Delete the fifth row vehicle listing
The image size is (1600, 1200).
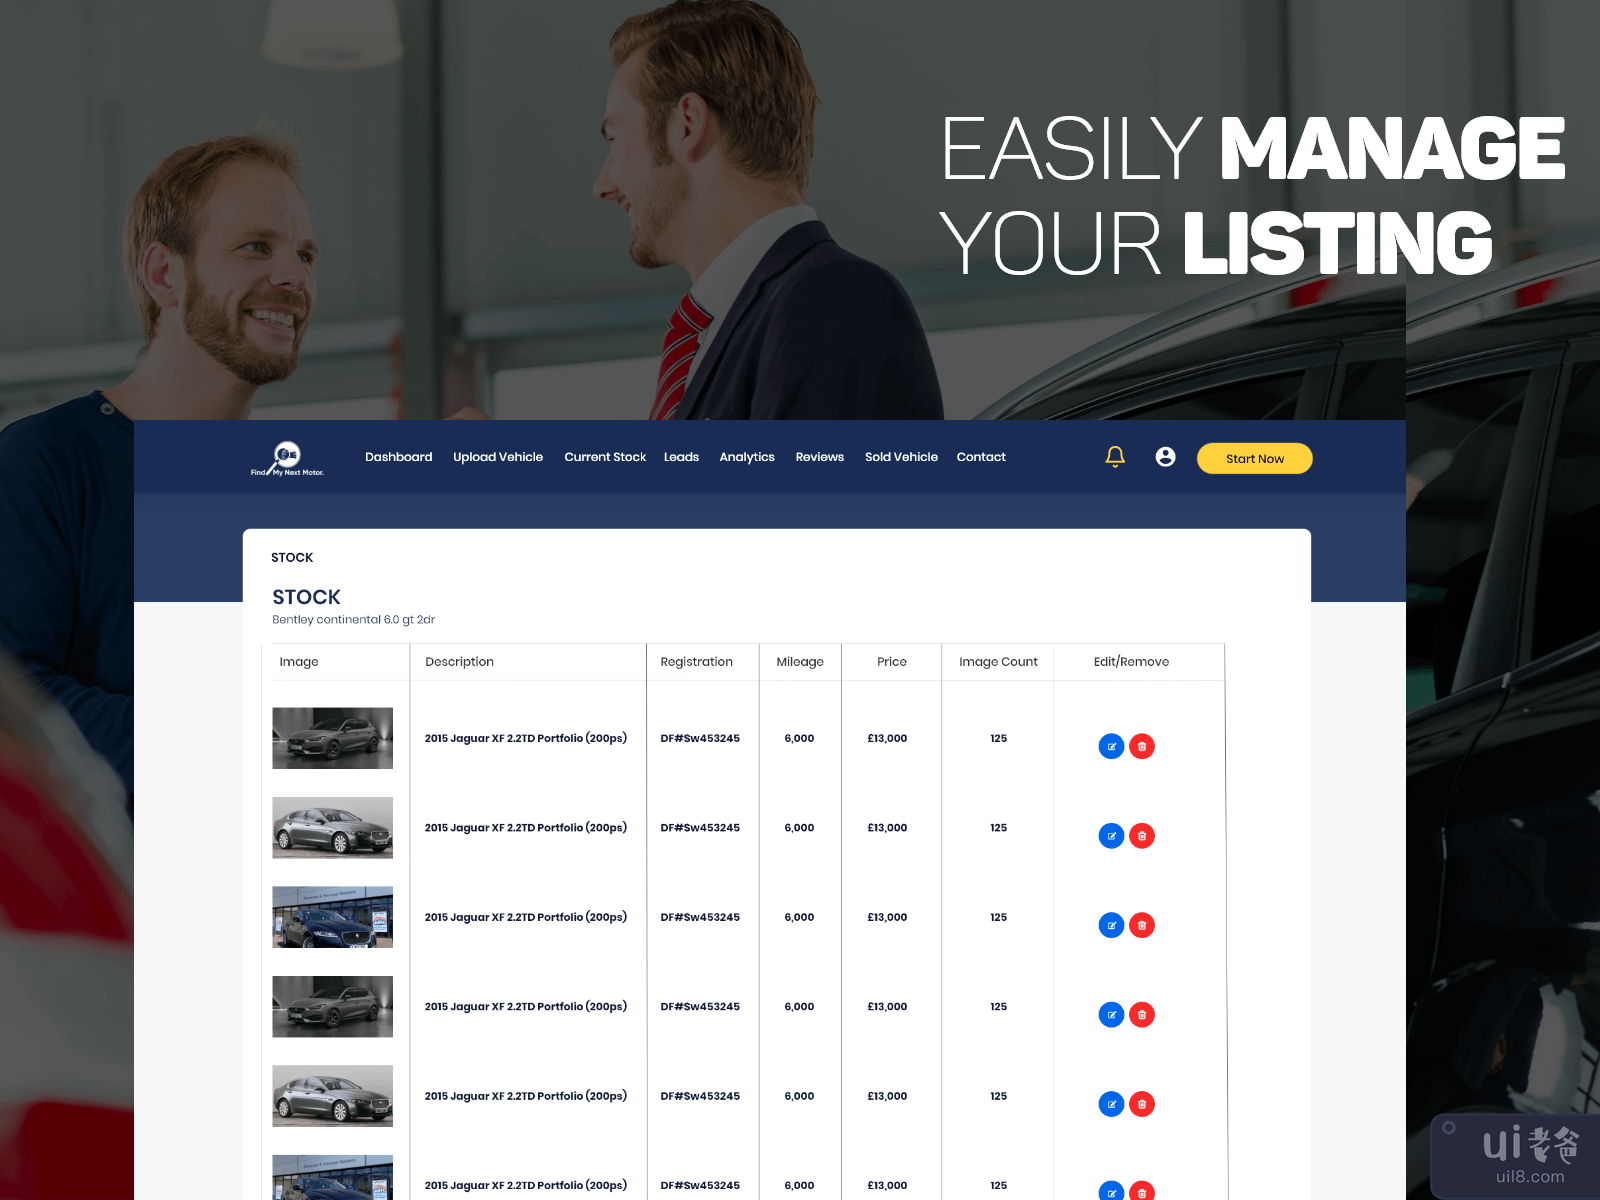click(1142, 1105)
